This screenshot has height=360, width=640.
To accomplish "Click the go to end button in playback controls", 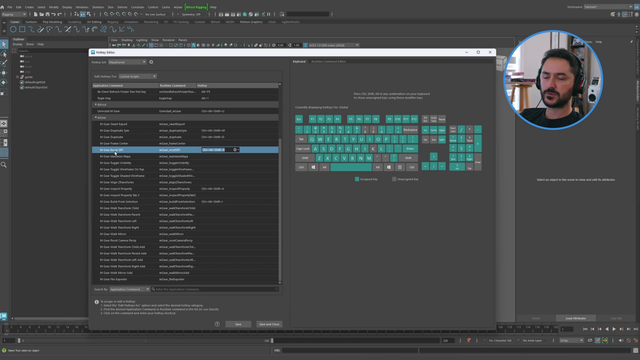I will click(x=636, y=329).
